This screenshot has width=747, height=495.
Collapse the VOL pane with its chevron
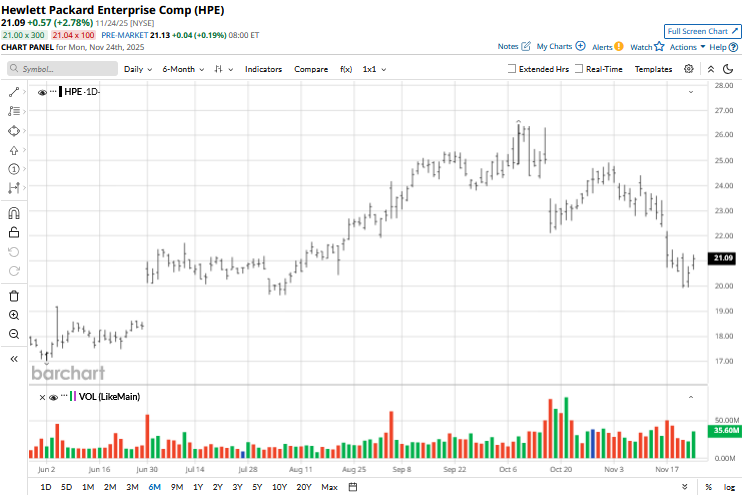point(690,397)
